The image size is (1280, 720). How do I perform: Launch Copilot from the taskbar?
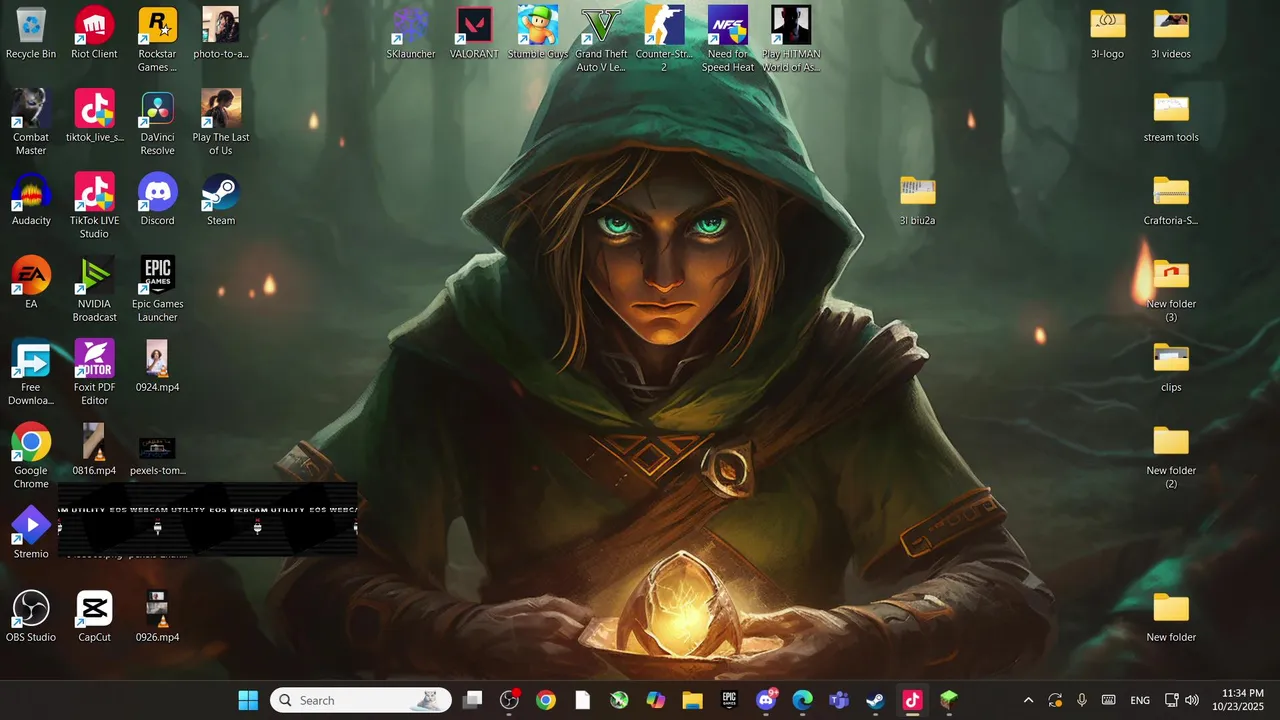pos(656,700)
